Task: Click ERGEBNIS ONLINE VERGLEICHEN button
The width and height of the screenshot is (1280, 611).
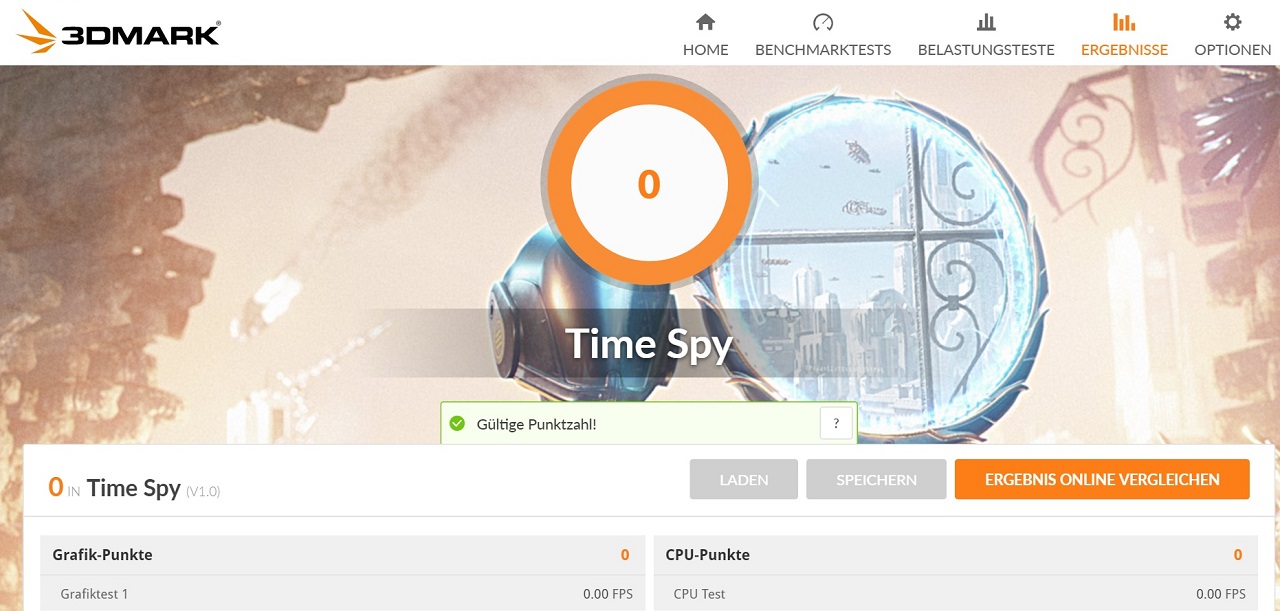Action: point(1102,479)
